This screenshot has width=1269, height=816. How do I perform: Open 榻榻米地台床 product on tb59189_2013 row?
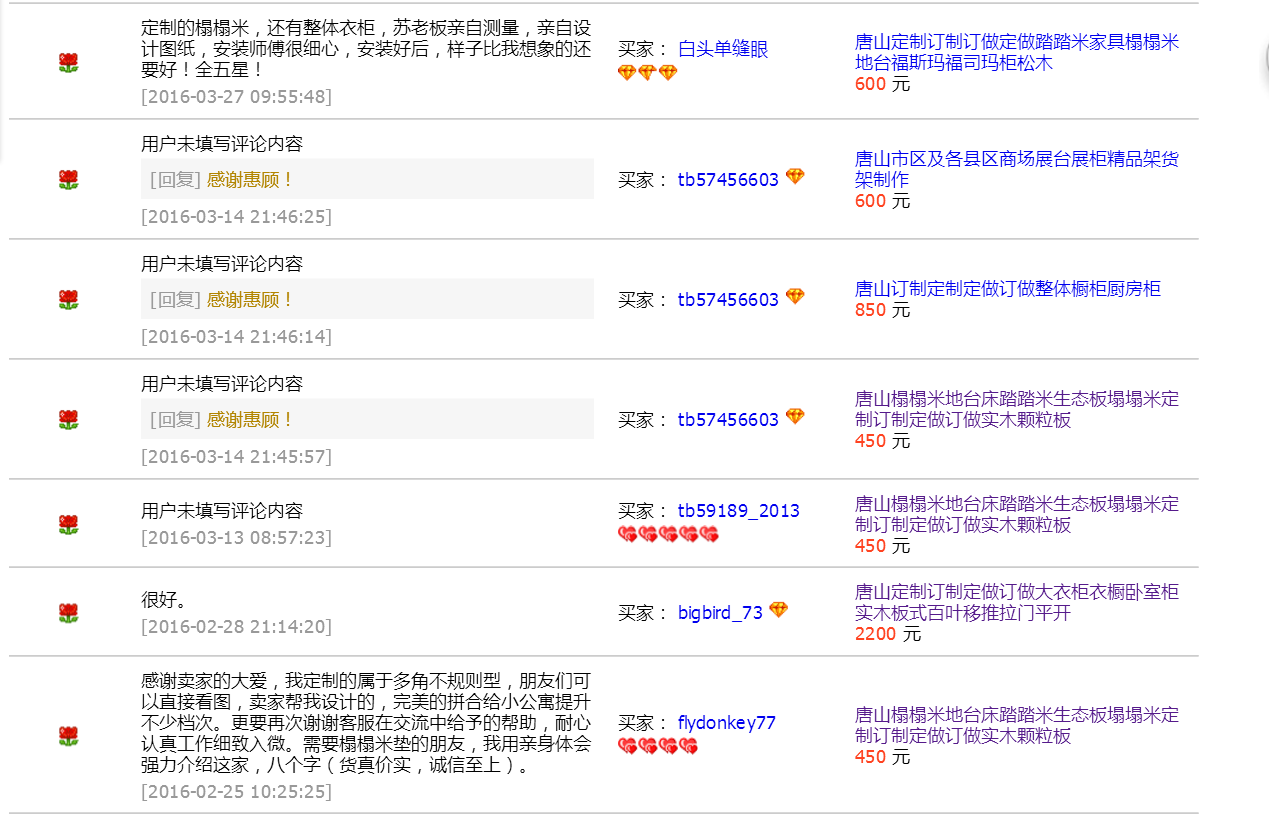click(1017, 515)
